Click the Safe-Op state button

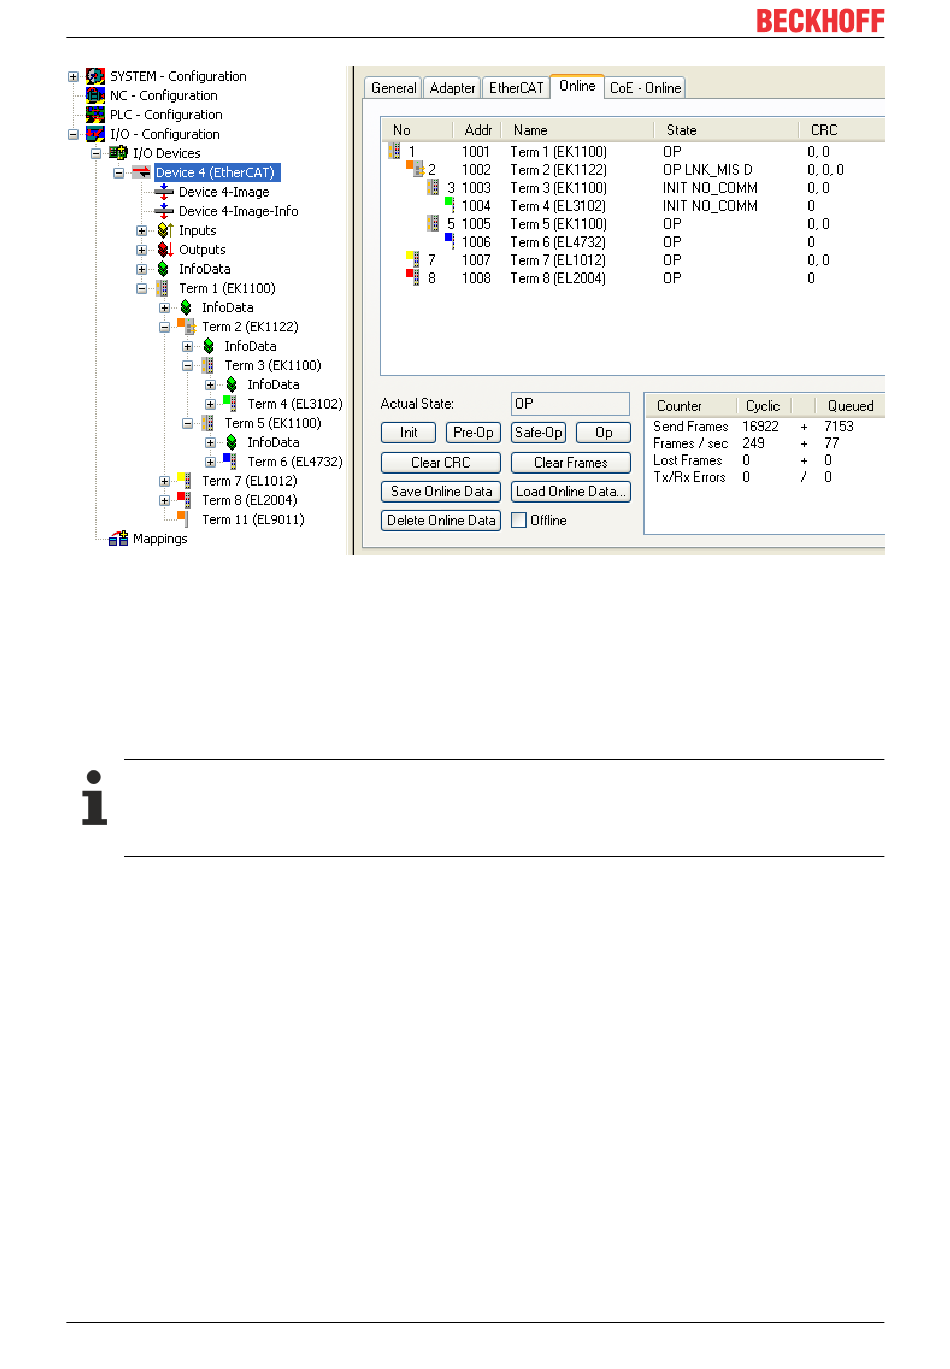(538, 432)
